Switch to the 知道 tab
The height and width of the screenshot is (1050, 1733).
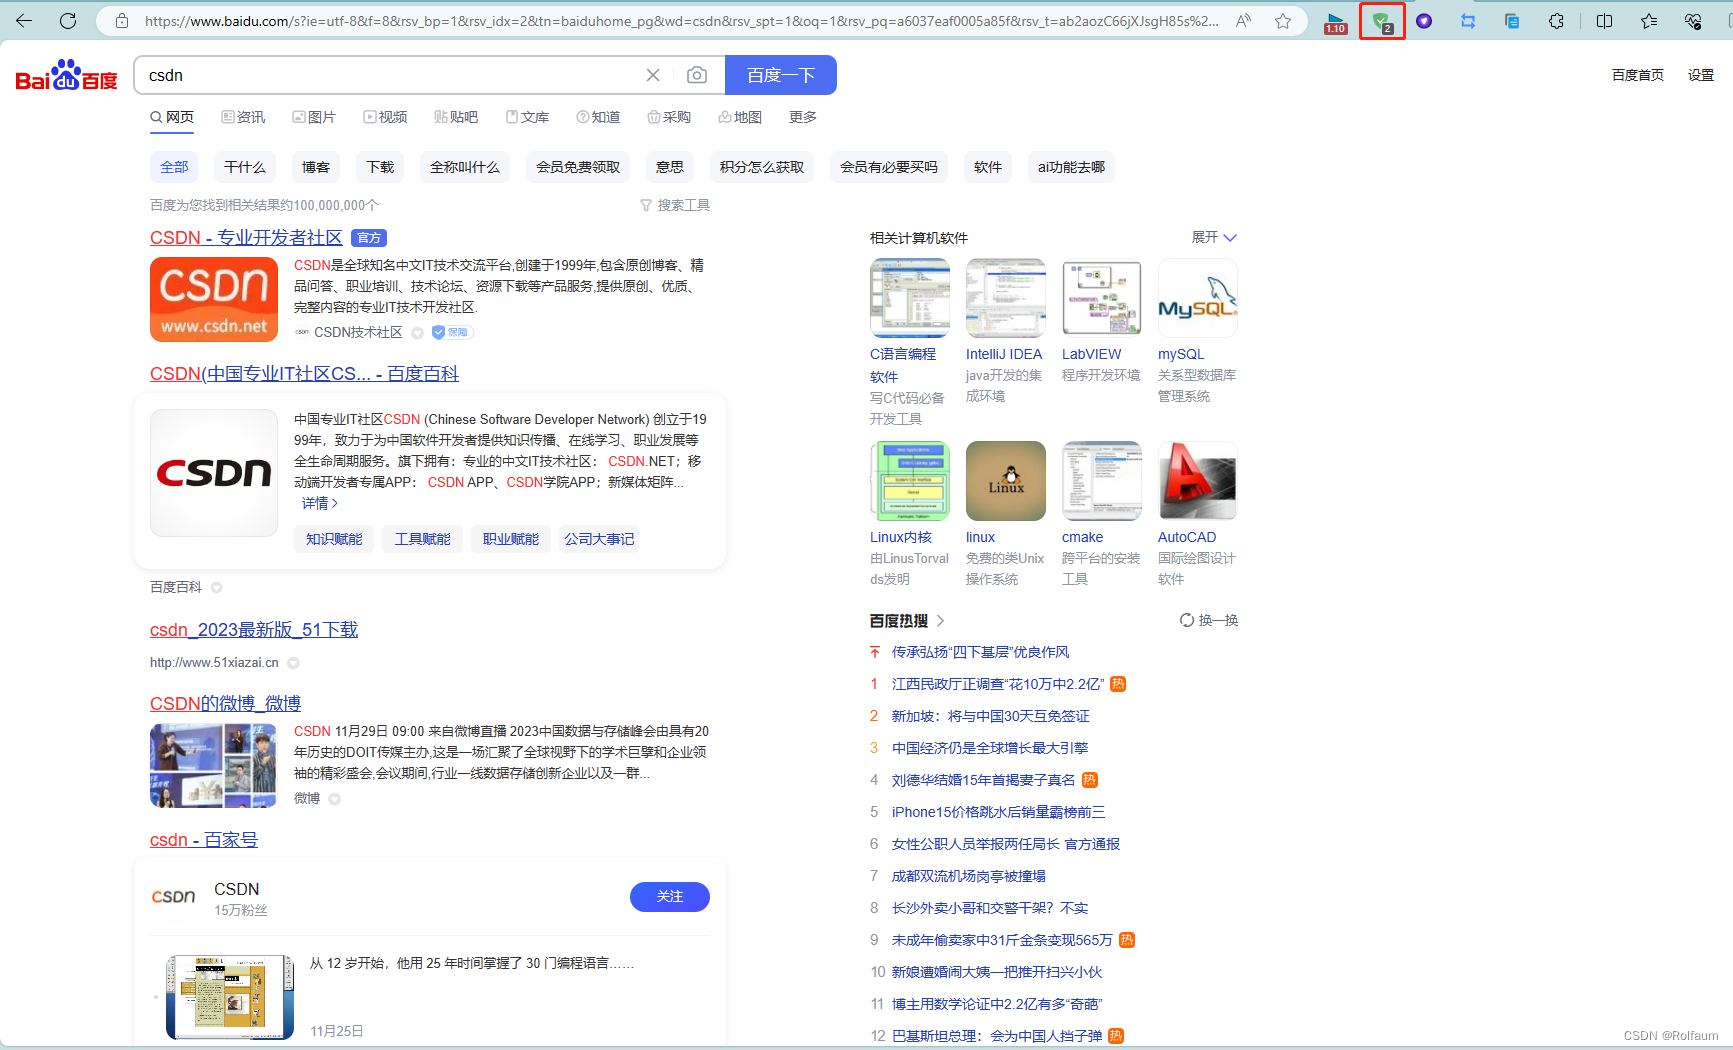pos(598,117)
